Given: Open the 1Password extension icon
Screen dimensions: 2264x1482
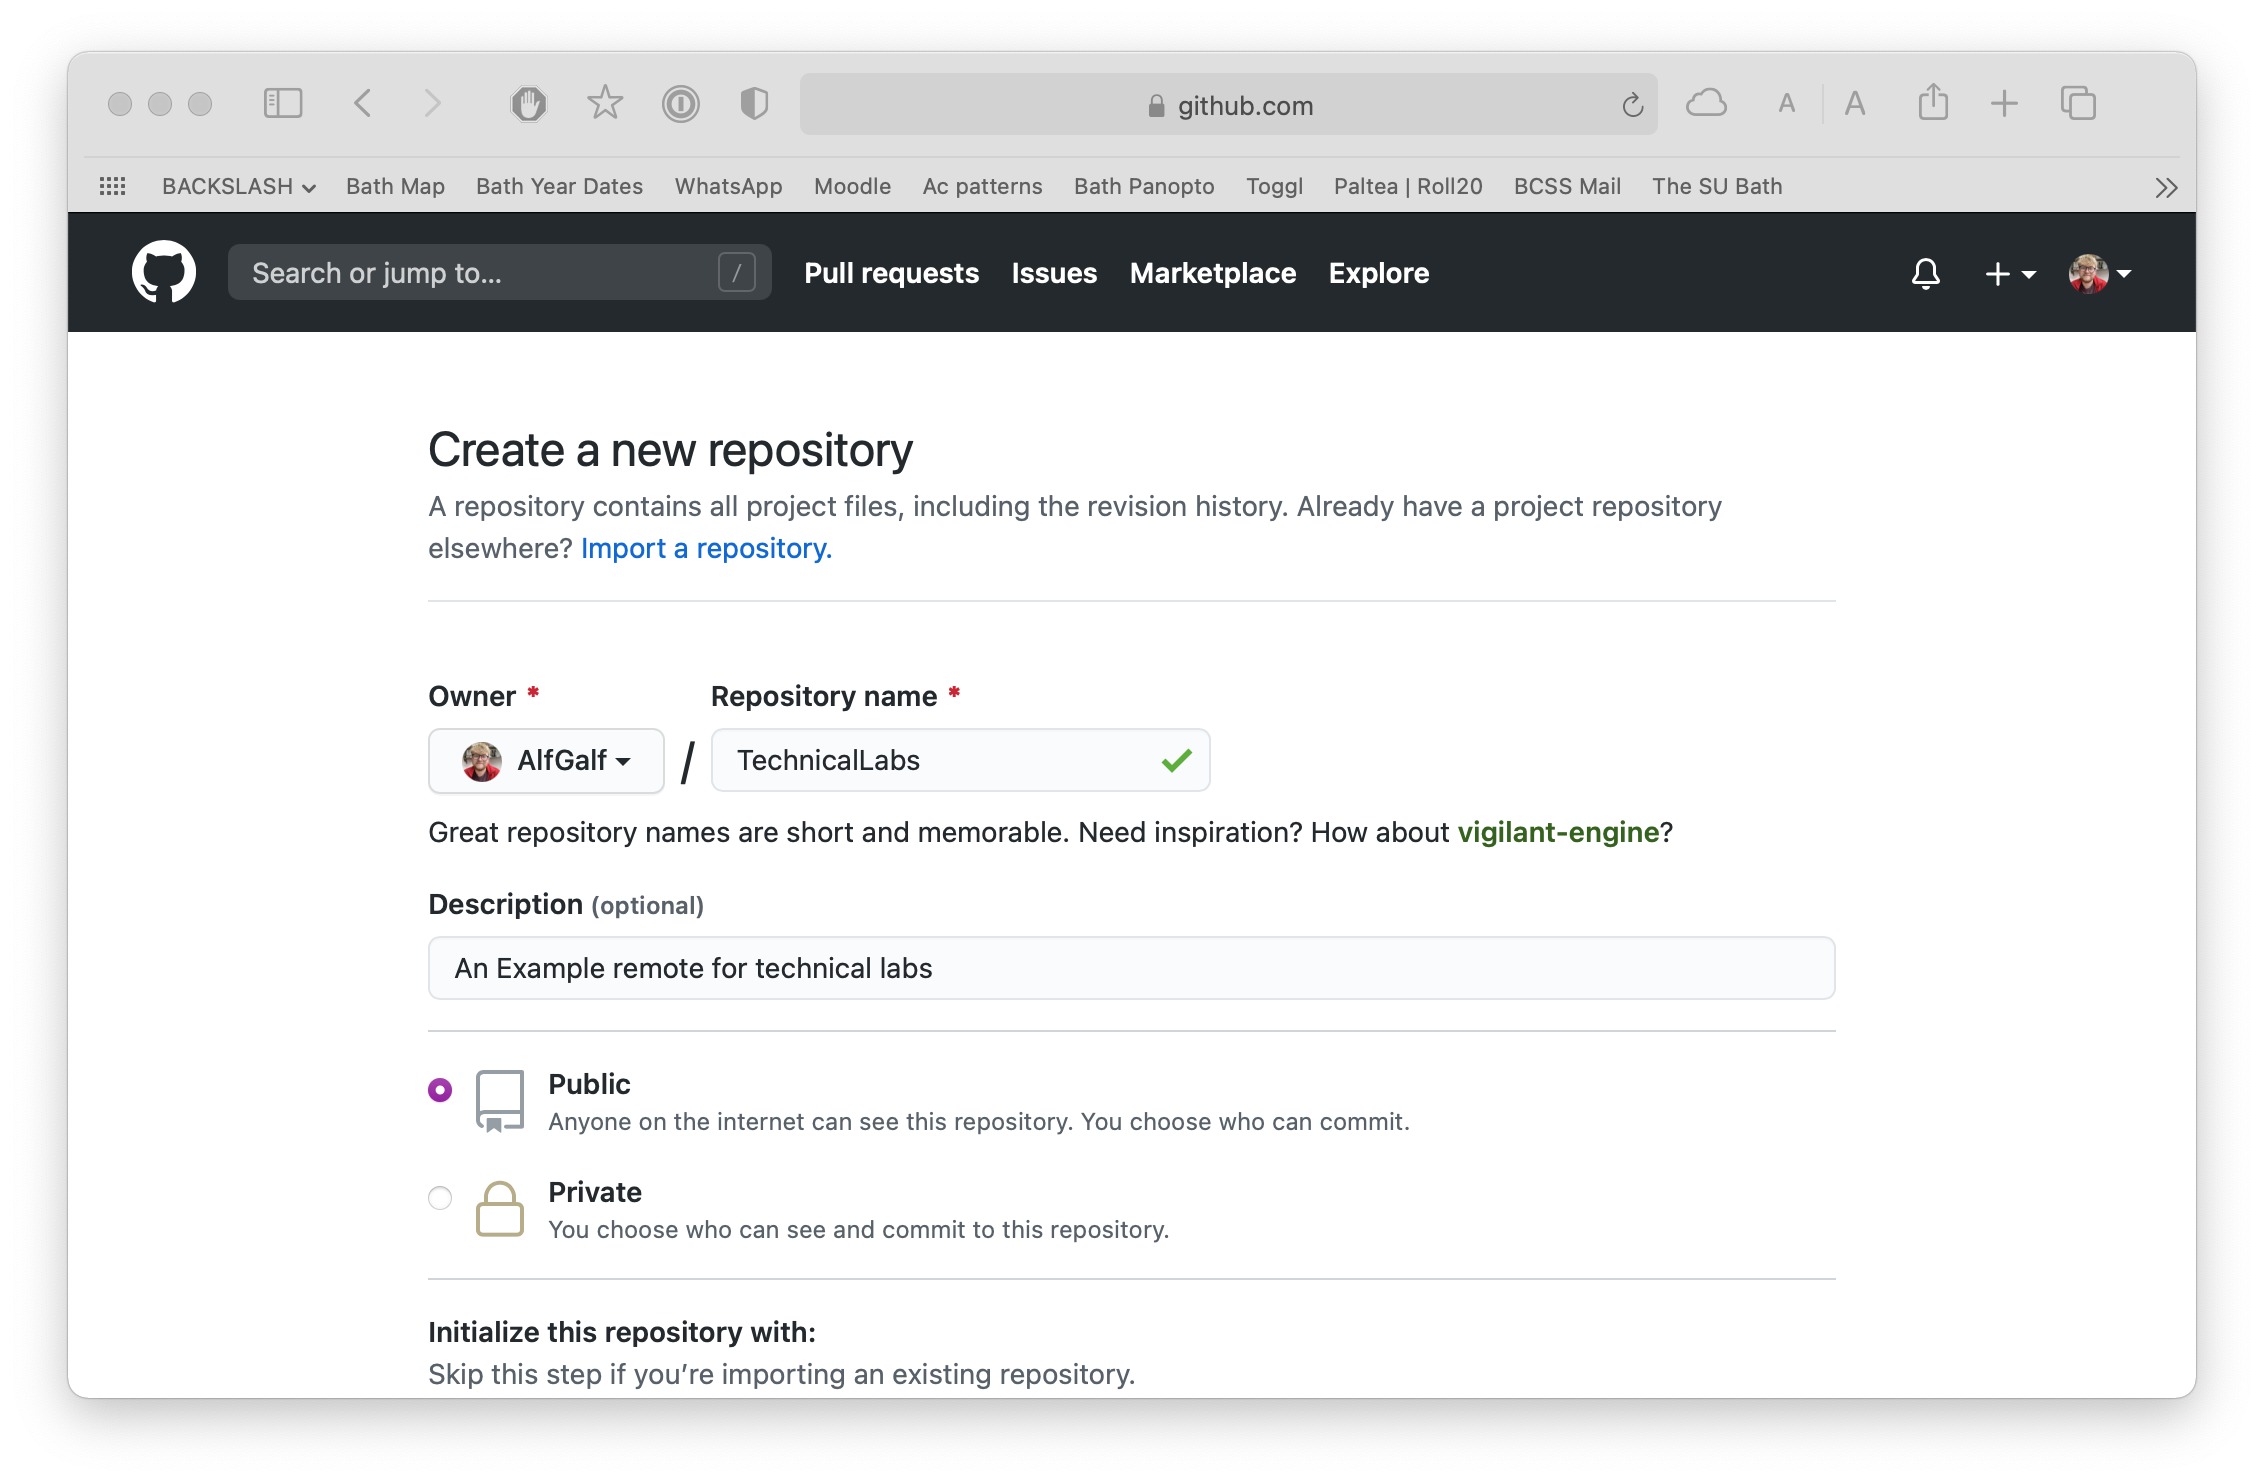Looking at the screenshot, I should click(x=681, y=103).
